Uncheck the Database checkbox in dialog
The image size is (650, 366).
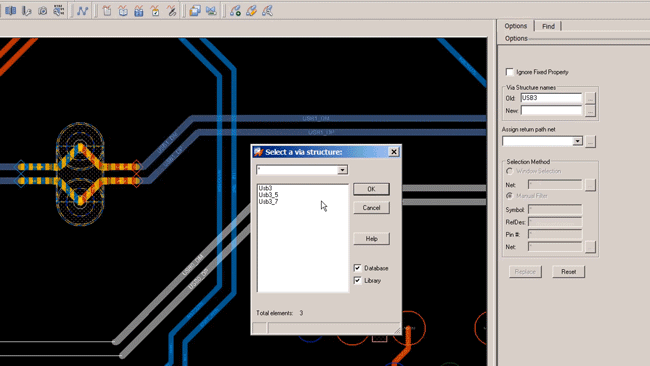pos(357,268)
